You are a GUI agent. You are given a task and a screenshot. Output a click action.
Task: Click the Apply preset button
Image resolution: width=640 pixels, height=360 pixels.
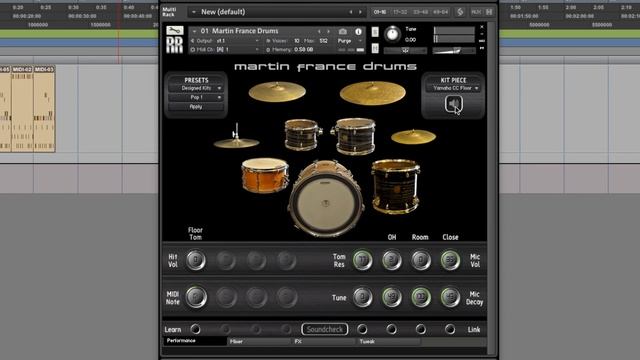(196, 107)
